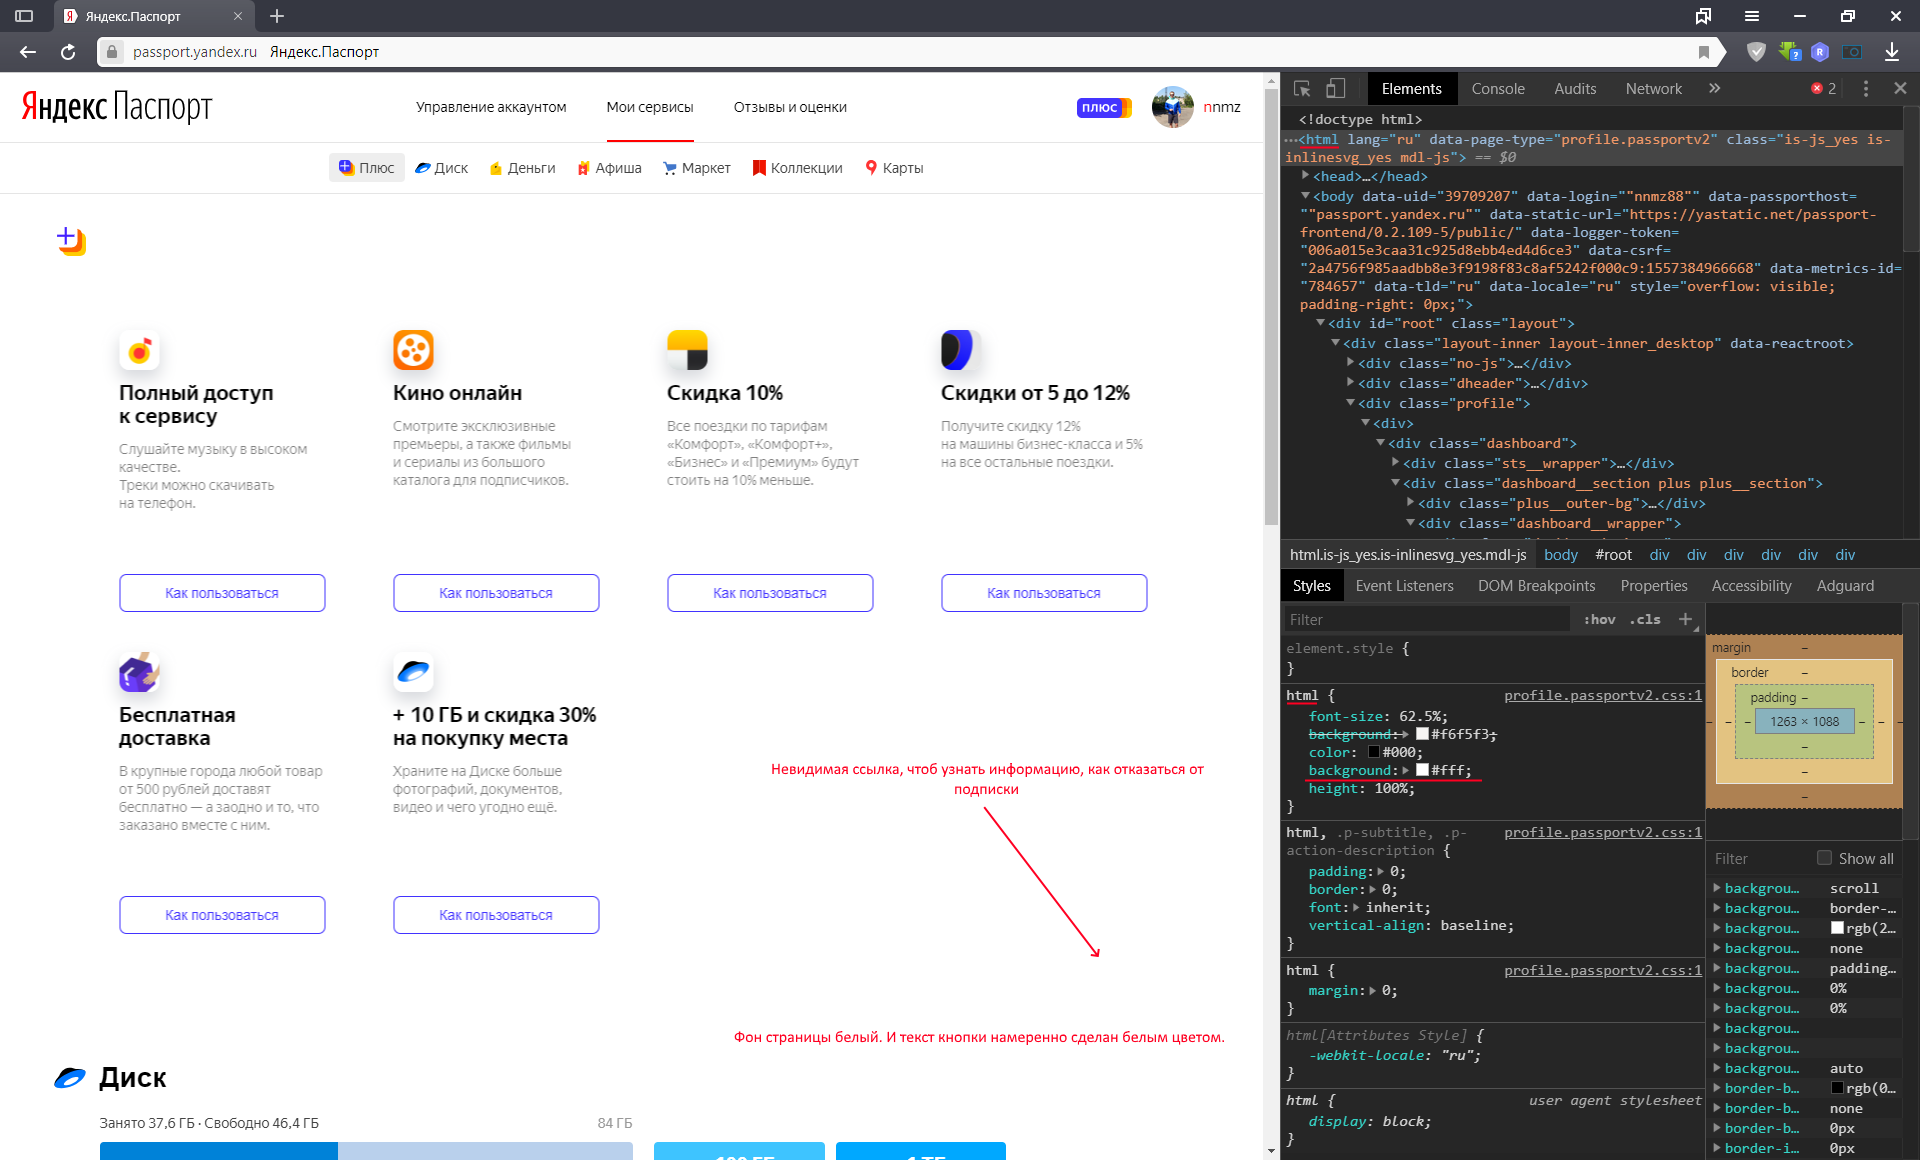Click the +10 ГБ disk card icon
Image resolution: width=1920 pixels, height=1160 pixels.
413,672
